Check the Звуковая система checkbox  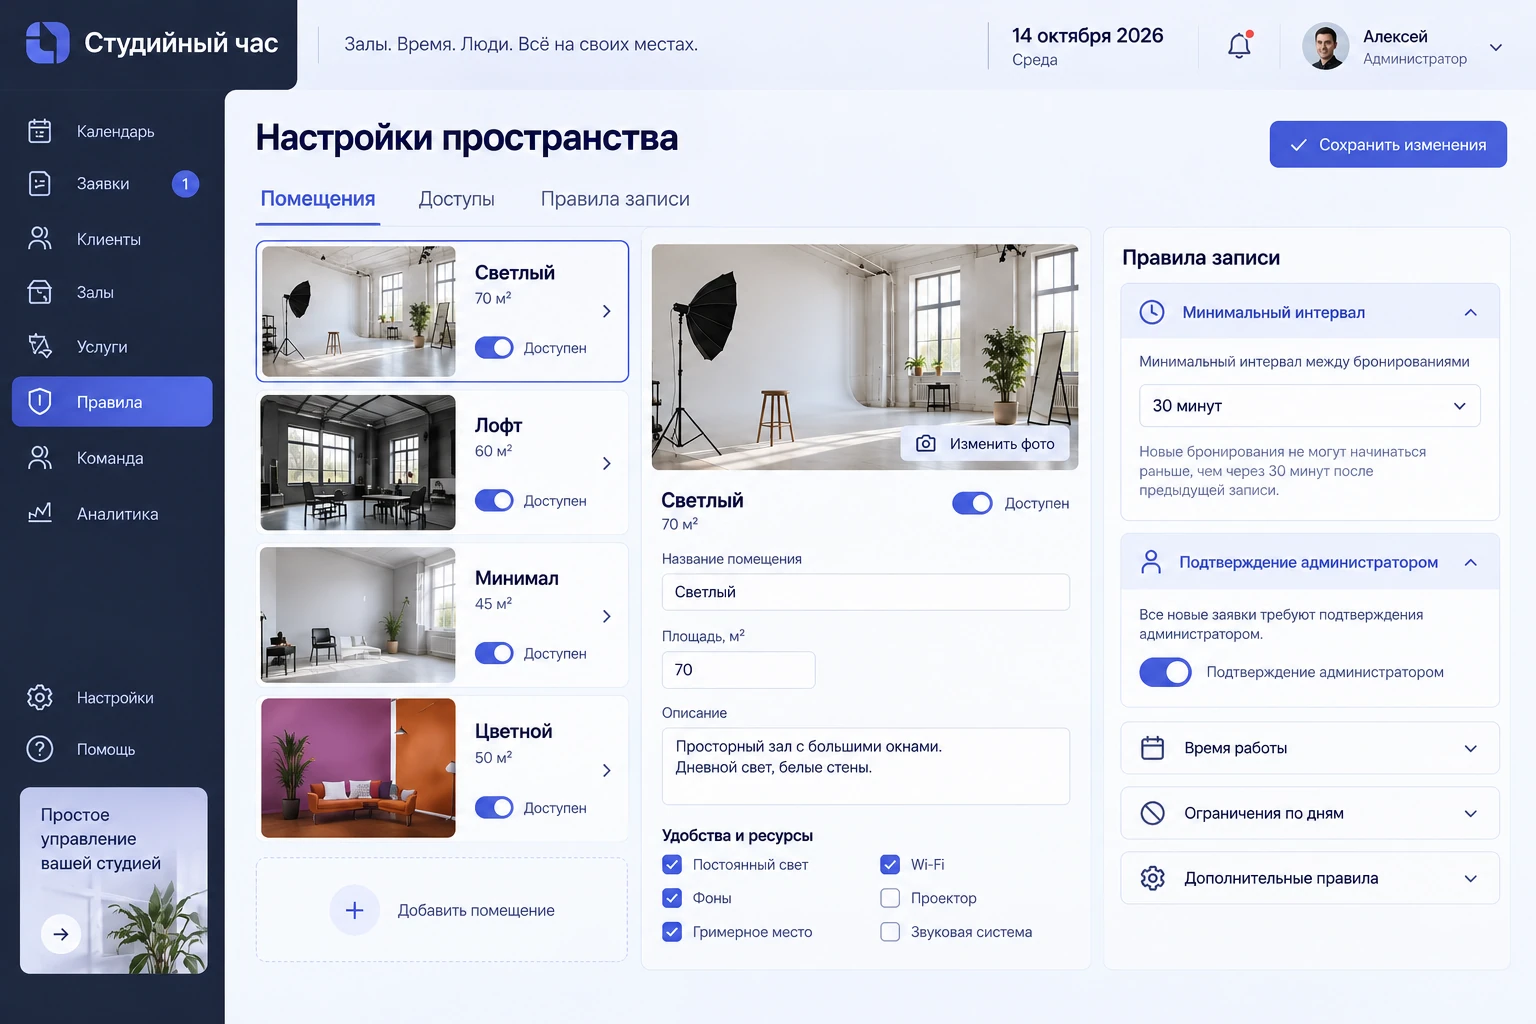890,932
